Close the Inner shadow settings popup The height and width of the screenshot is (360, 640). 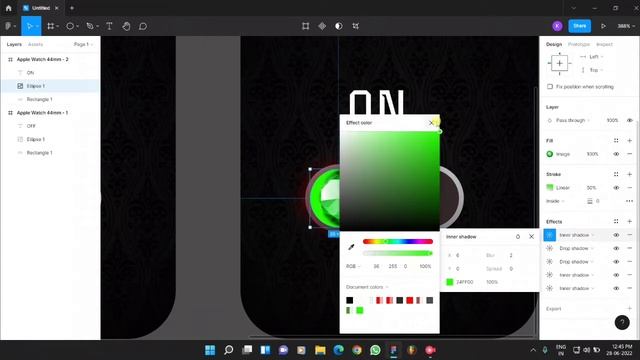531,237
